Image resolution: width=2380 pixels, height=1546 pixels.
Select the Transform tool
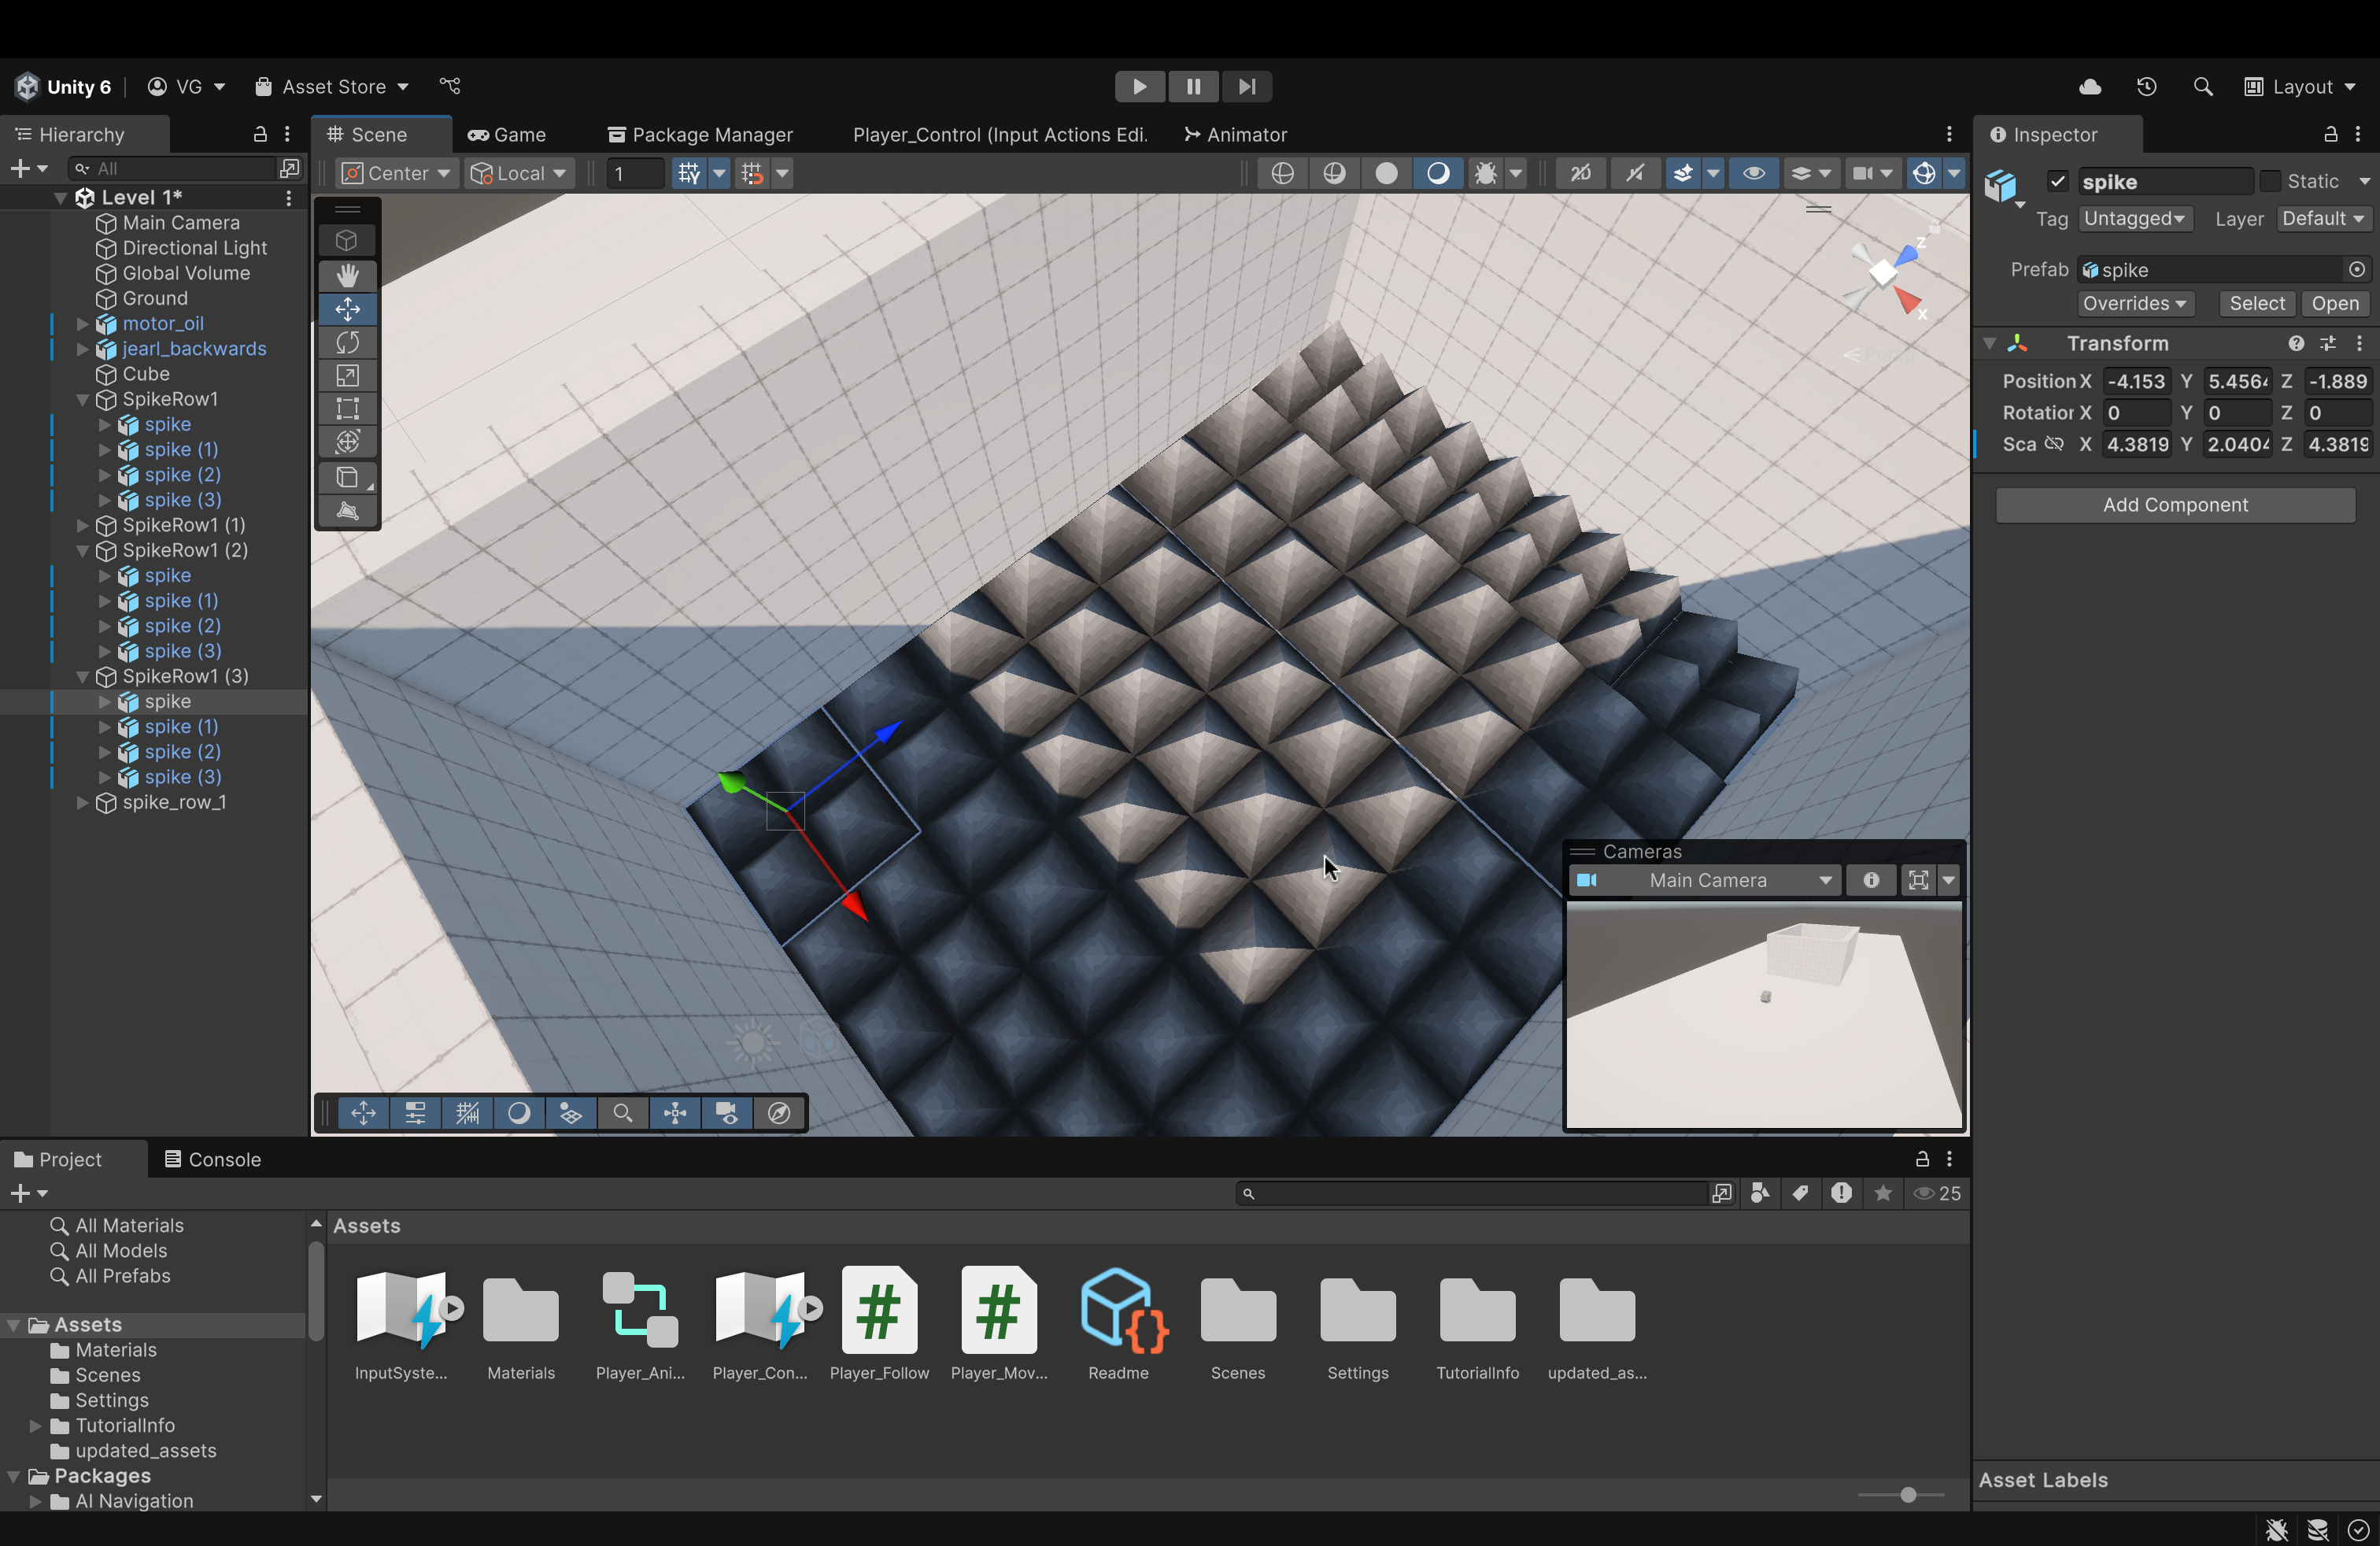coord(347,441)
